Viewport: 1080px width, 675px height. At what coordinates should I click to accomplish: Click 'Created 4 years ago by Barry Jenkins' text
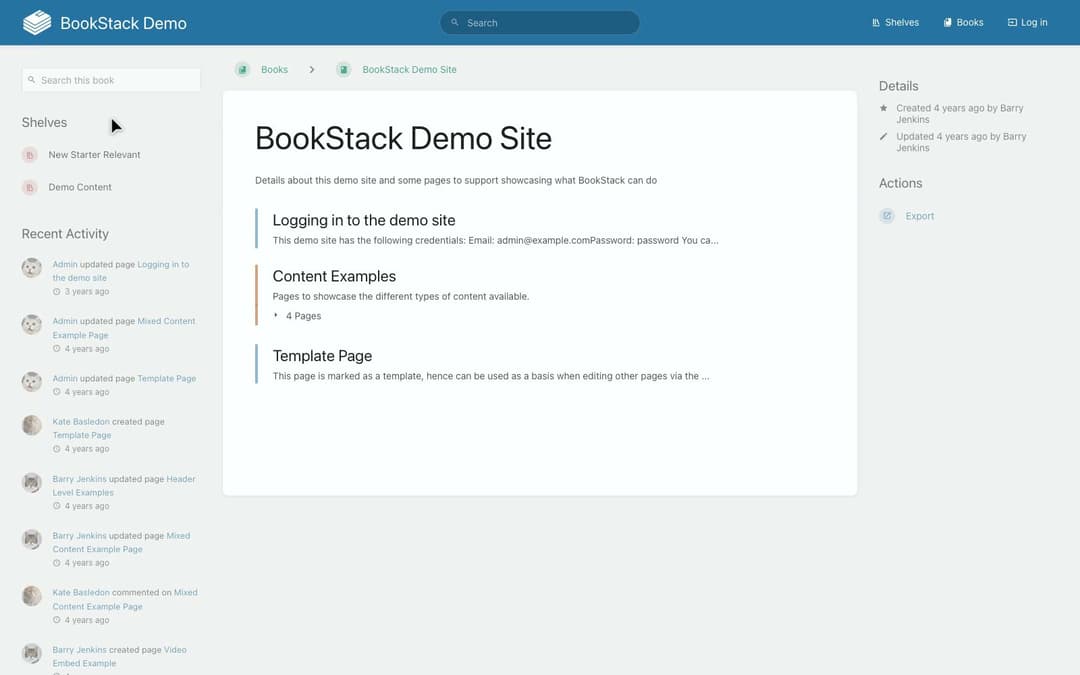coord(959,114)
